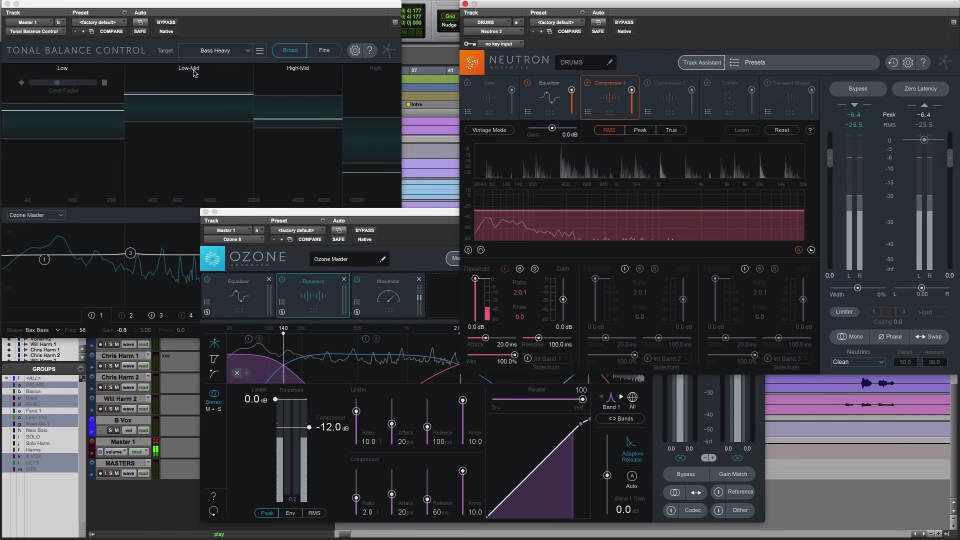This screenshot has height=540, width=960.
Task: Edit the DRUMS preset name pencil icon
Action: 610,62
